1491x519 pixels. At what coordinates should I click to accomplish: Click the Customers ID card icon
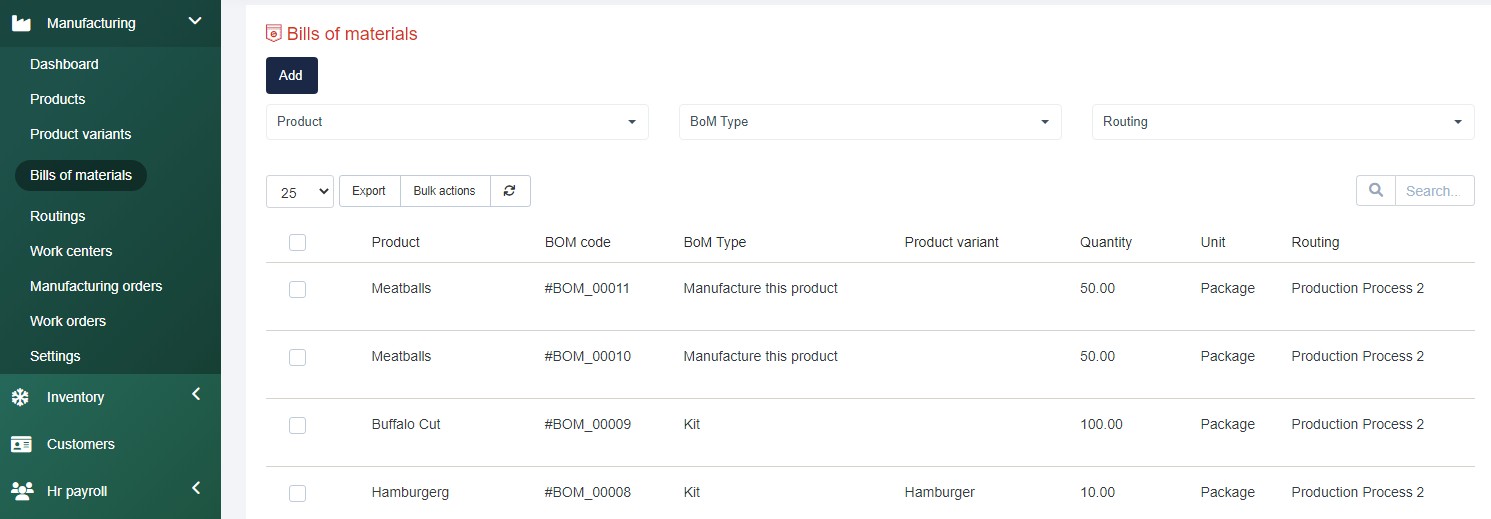21,444
